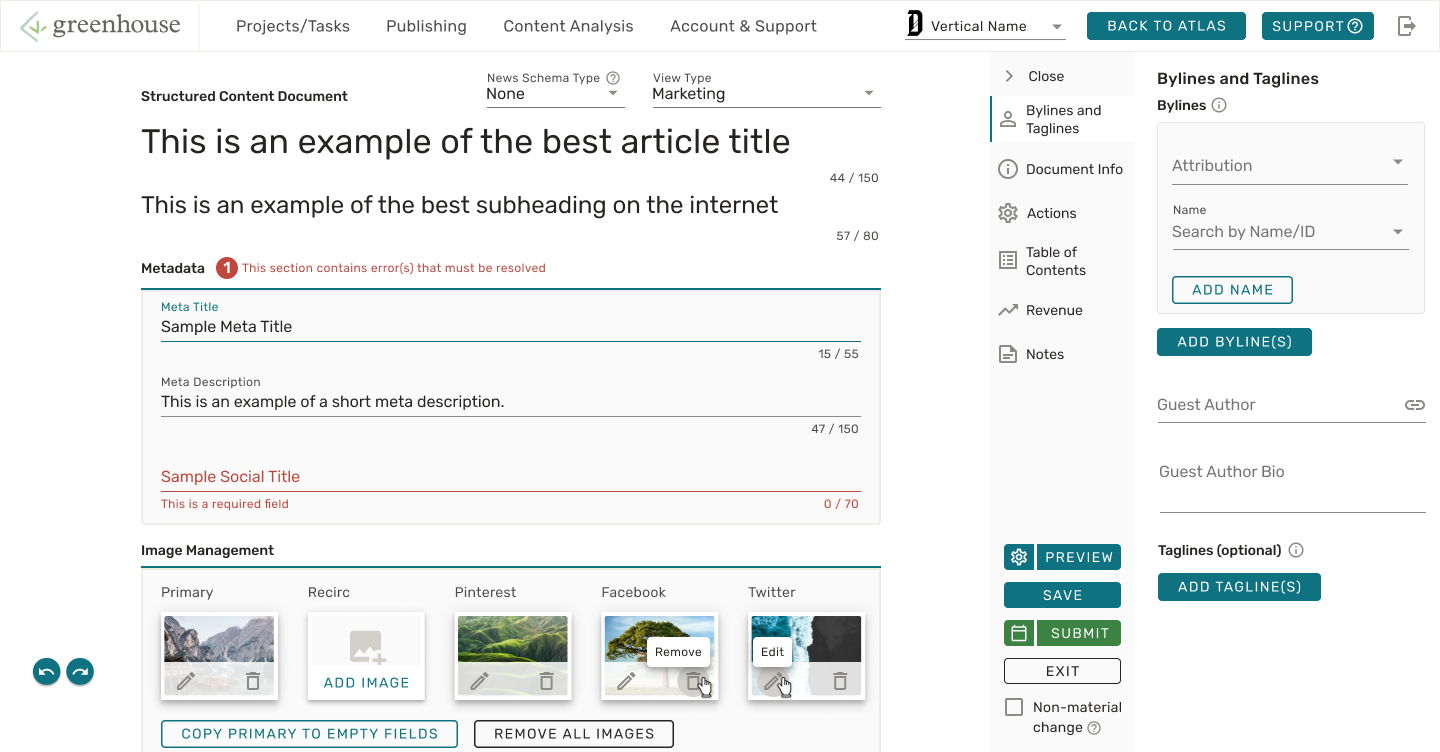This screenshot has width=1440, height=752.
Task: Click the redo arrow button
Action: click(80, 672)
